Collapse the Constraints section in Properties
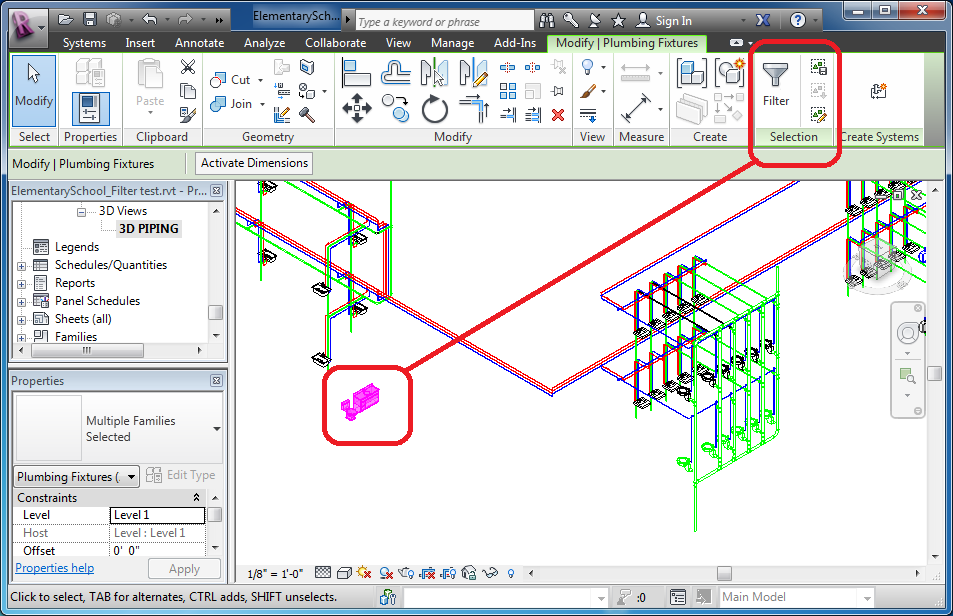 [x=198, y=497]
